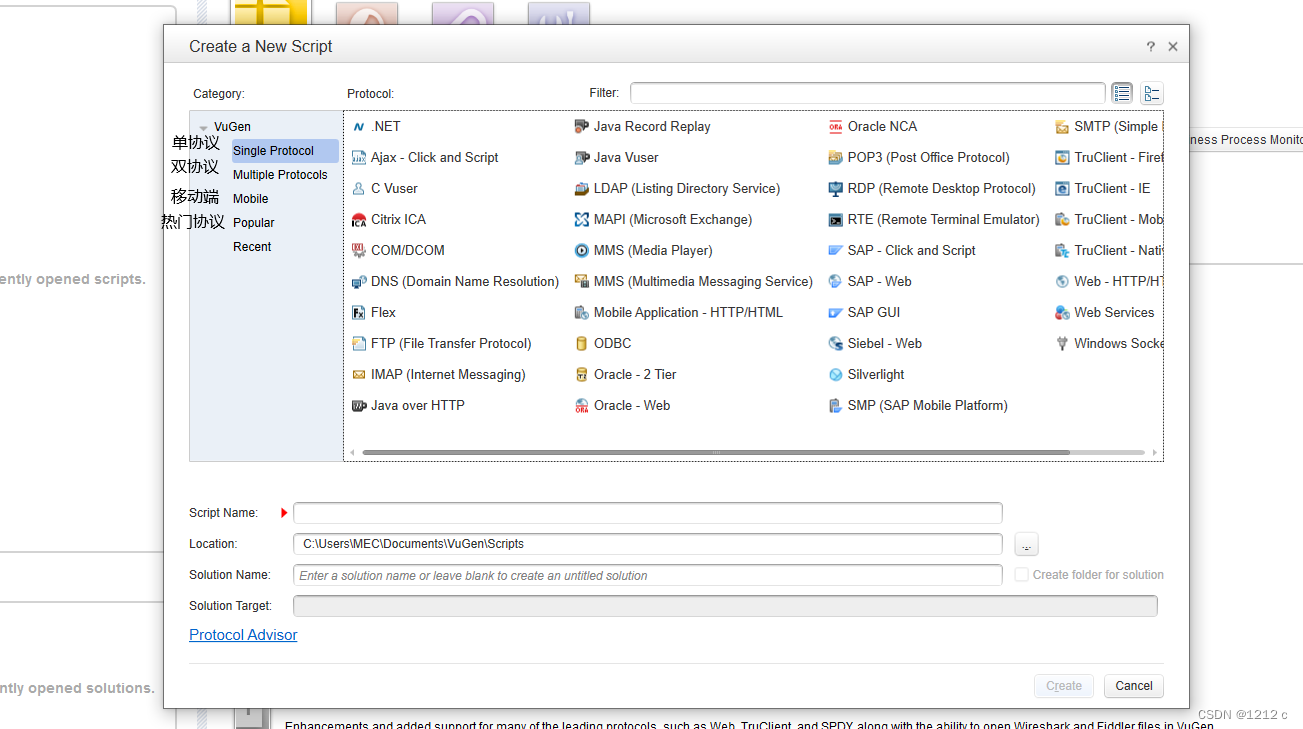Click the protocol list horizontal scrollbar

716,453
